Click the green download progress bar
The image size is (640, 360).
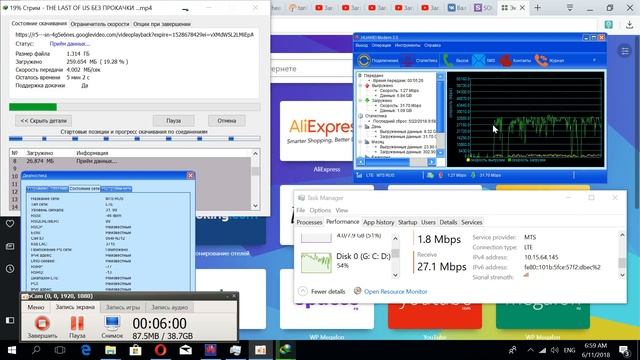pos(33,107)
